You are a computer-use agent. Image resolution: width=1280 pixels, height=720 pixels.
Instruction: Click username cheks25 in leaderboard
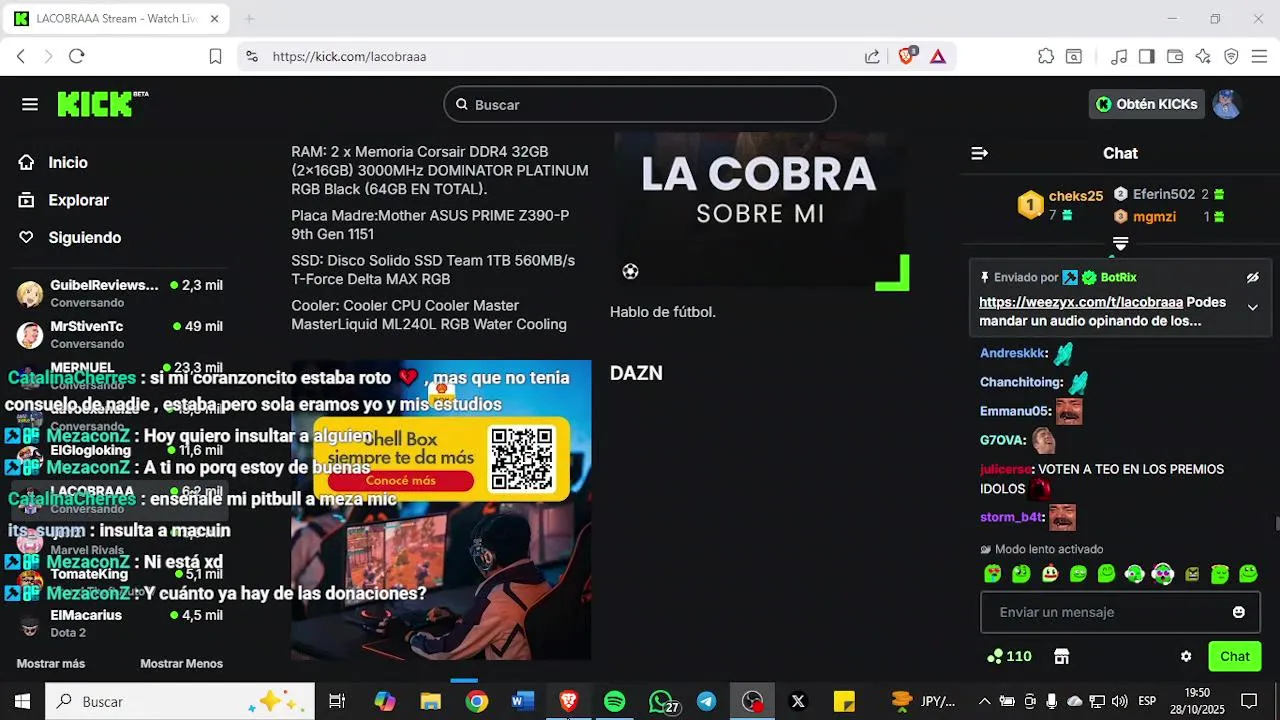point(1076,196)
